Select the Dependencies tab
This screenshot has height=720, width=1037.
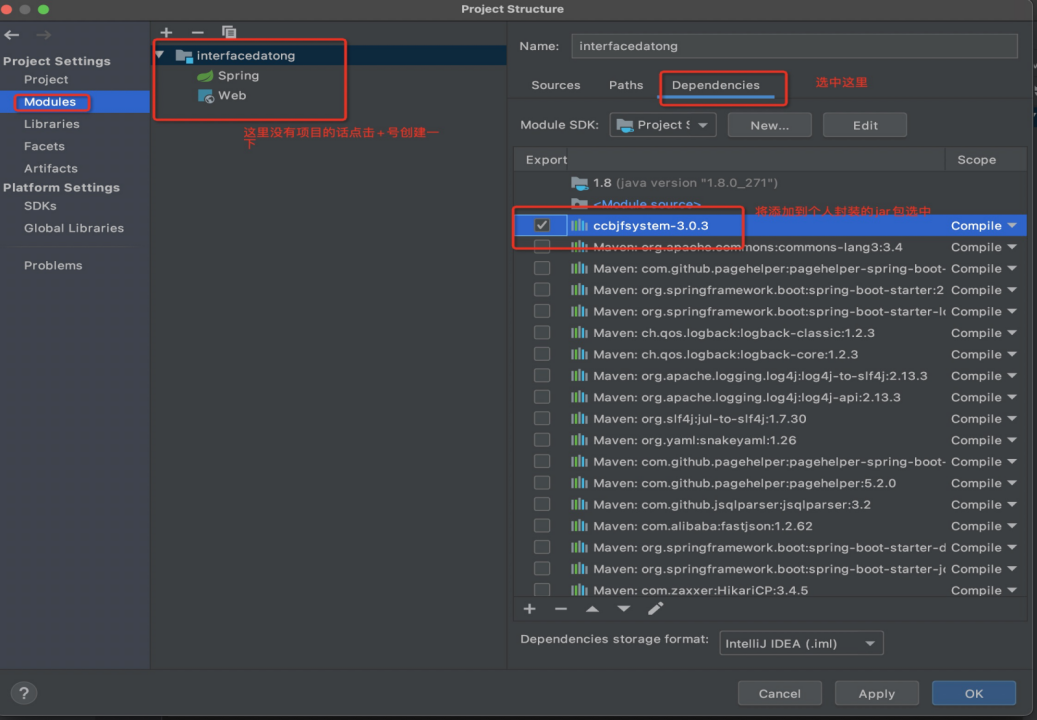pyautogui.click(x=716, y=85)
